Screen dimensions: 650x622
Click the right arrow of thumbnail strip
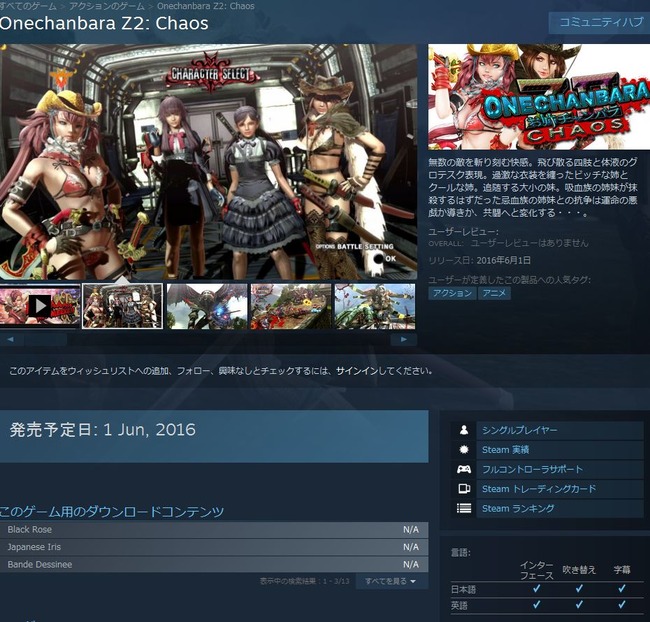pos(403,339)
